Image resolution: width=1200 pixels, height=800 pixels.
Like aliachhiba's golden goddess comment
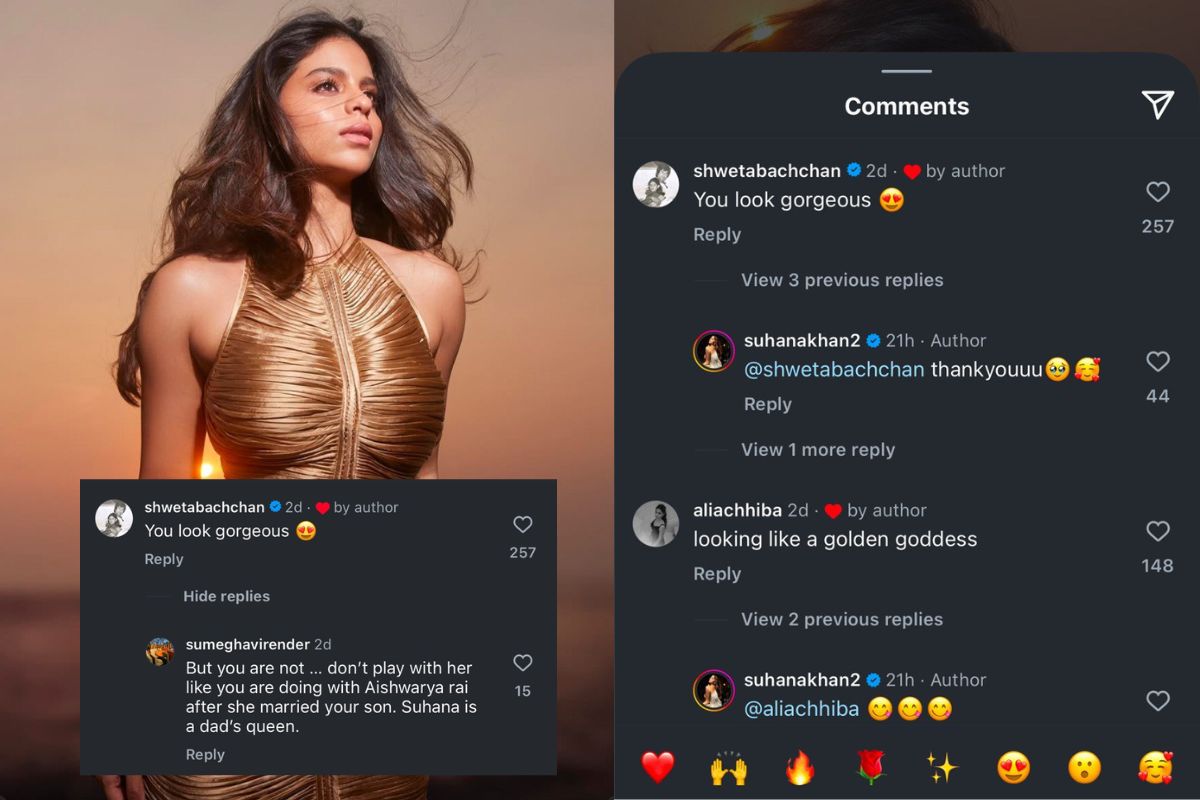(x=1157, y=531)
